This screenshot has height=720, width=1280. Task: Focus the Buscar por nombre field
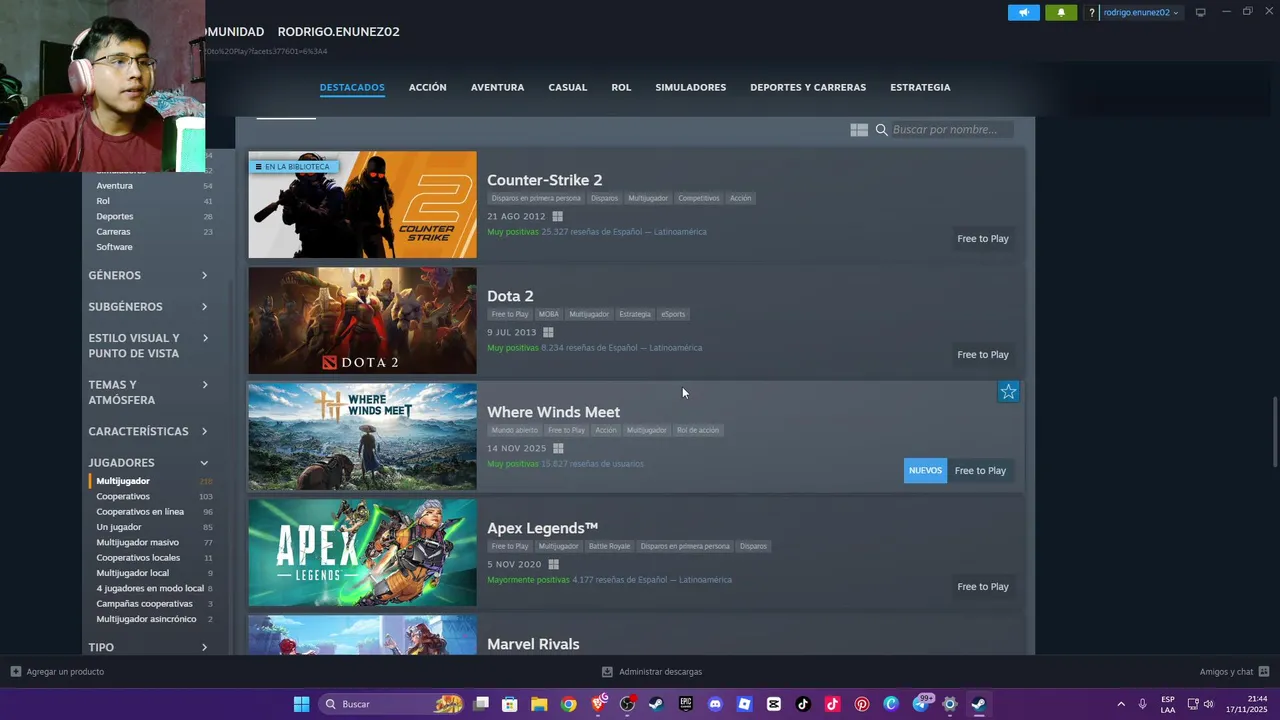point(950,130)
